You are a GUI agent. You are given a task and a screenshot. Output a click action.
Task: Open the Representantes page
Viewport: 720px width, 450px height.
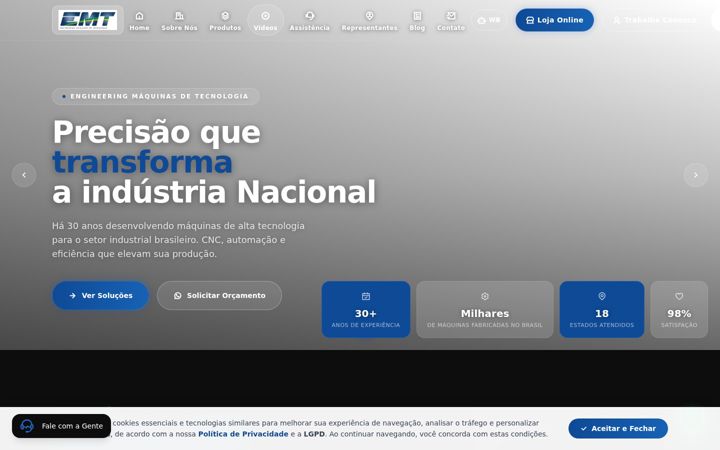tap(370, 21)
